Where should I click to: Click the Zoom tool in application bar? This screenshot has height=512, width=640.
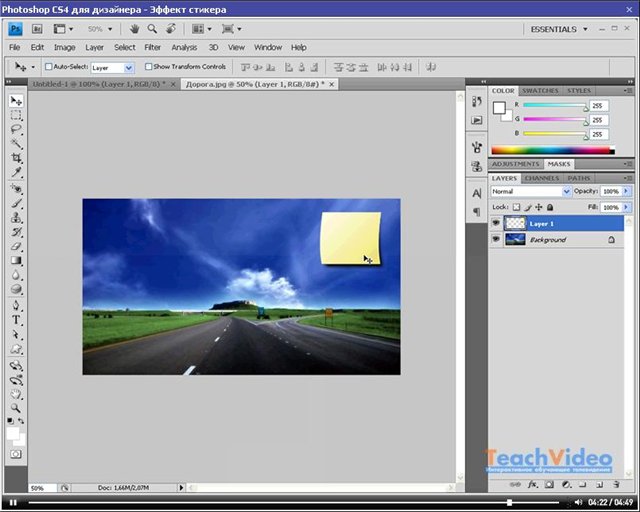tap(152, 29)
